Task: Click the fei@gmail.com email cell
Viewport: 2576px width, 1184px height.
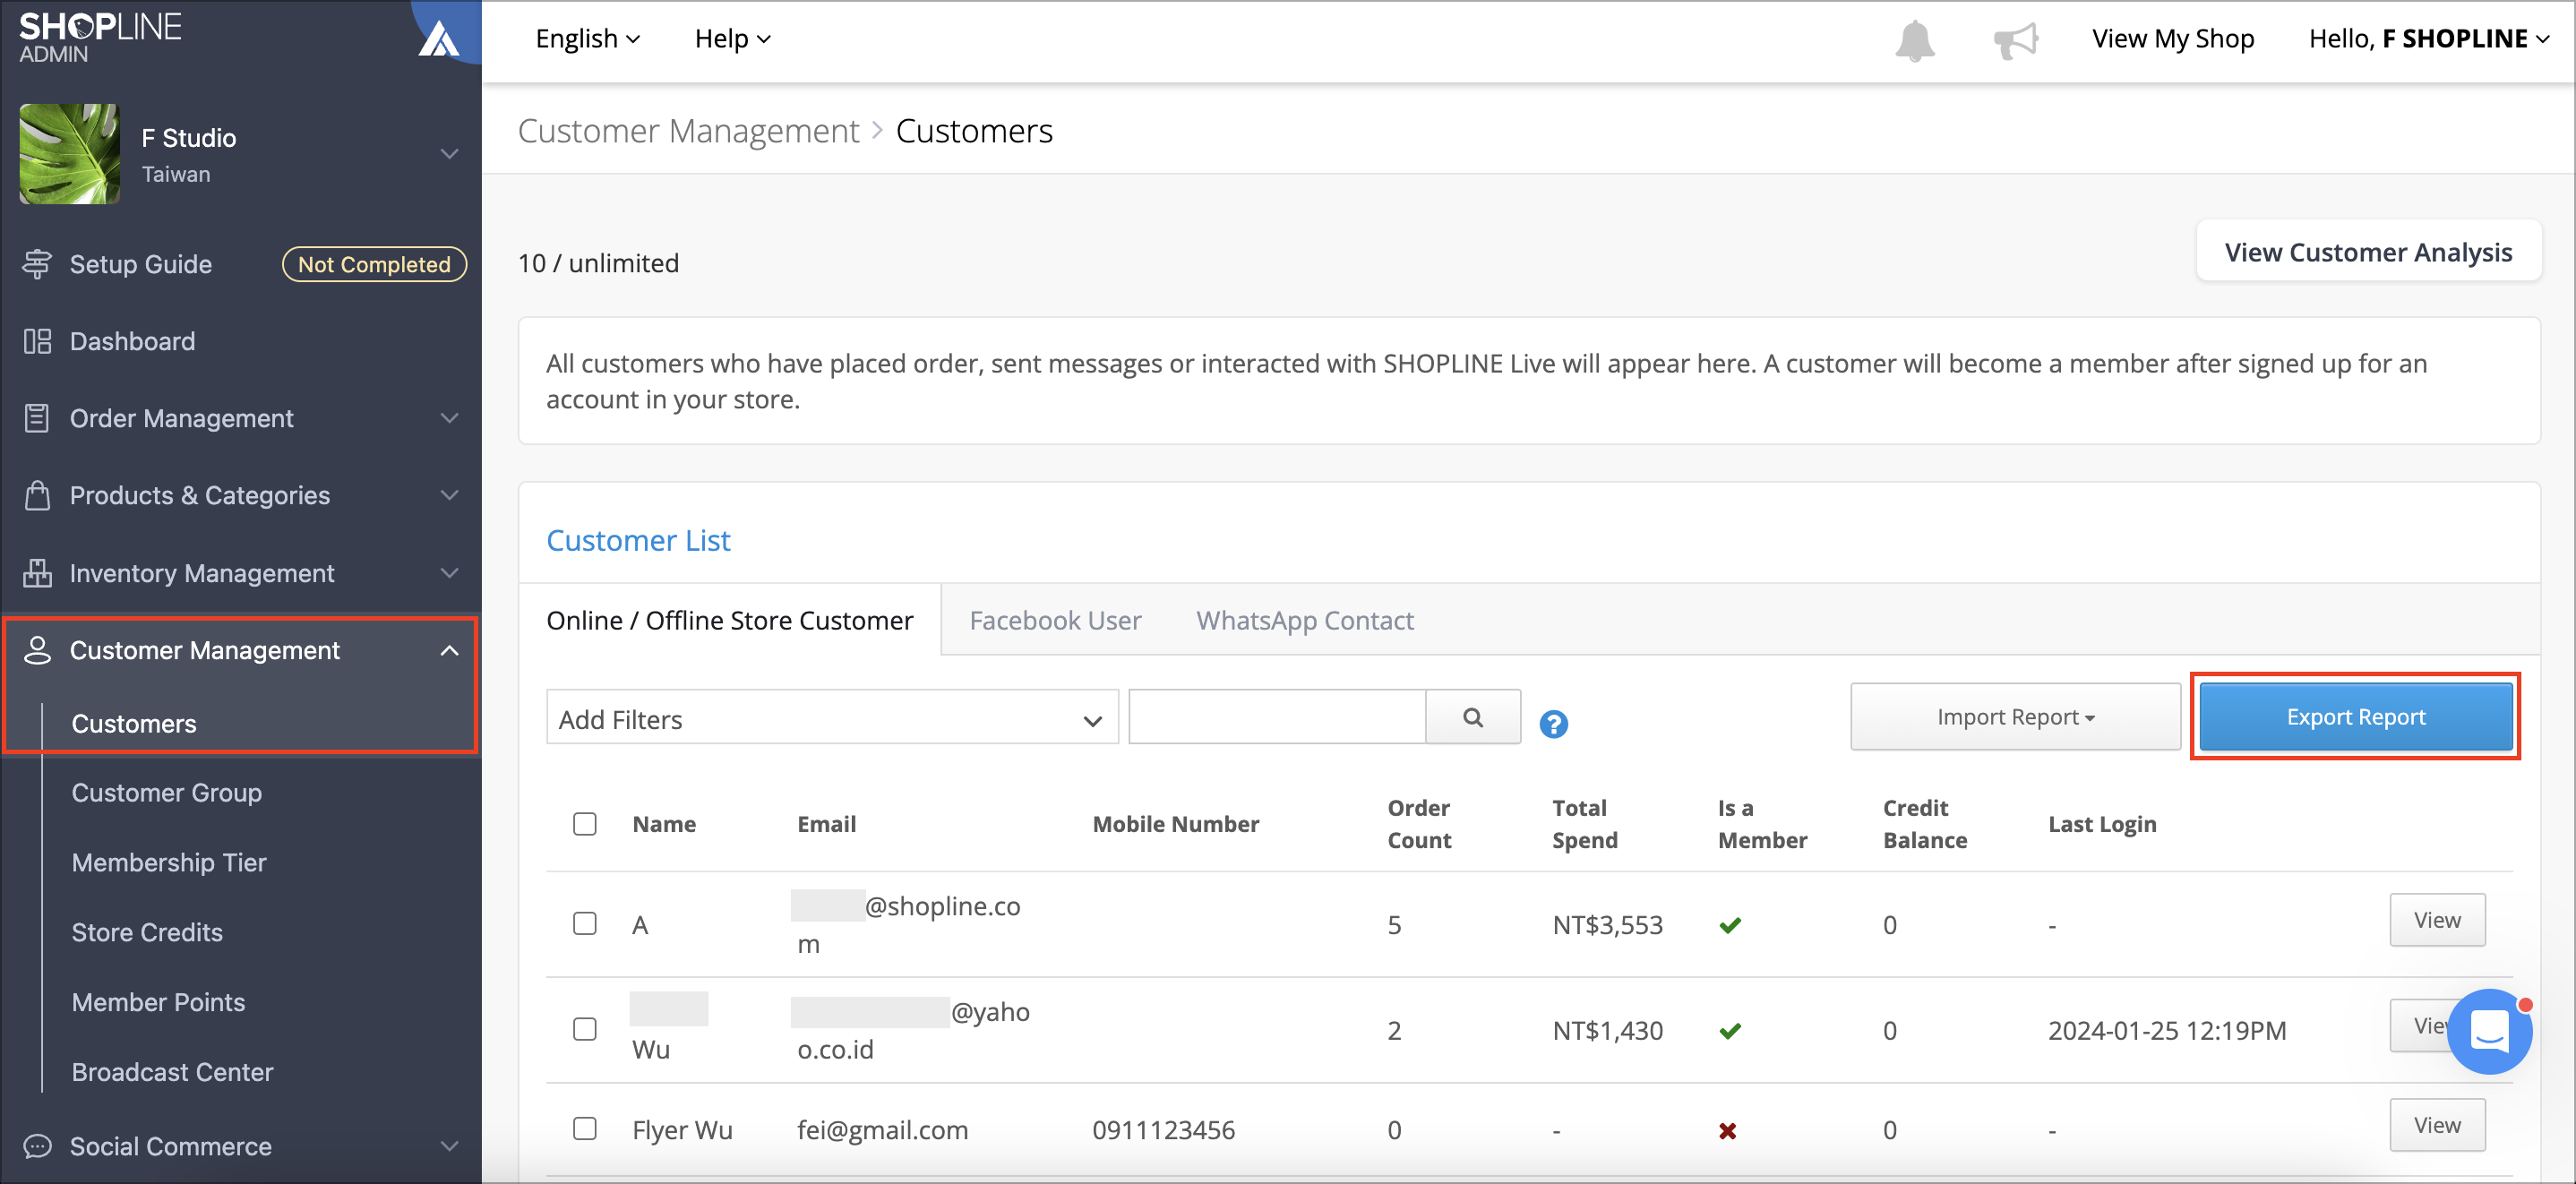Action: pos(882,1130)
